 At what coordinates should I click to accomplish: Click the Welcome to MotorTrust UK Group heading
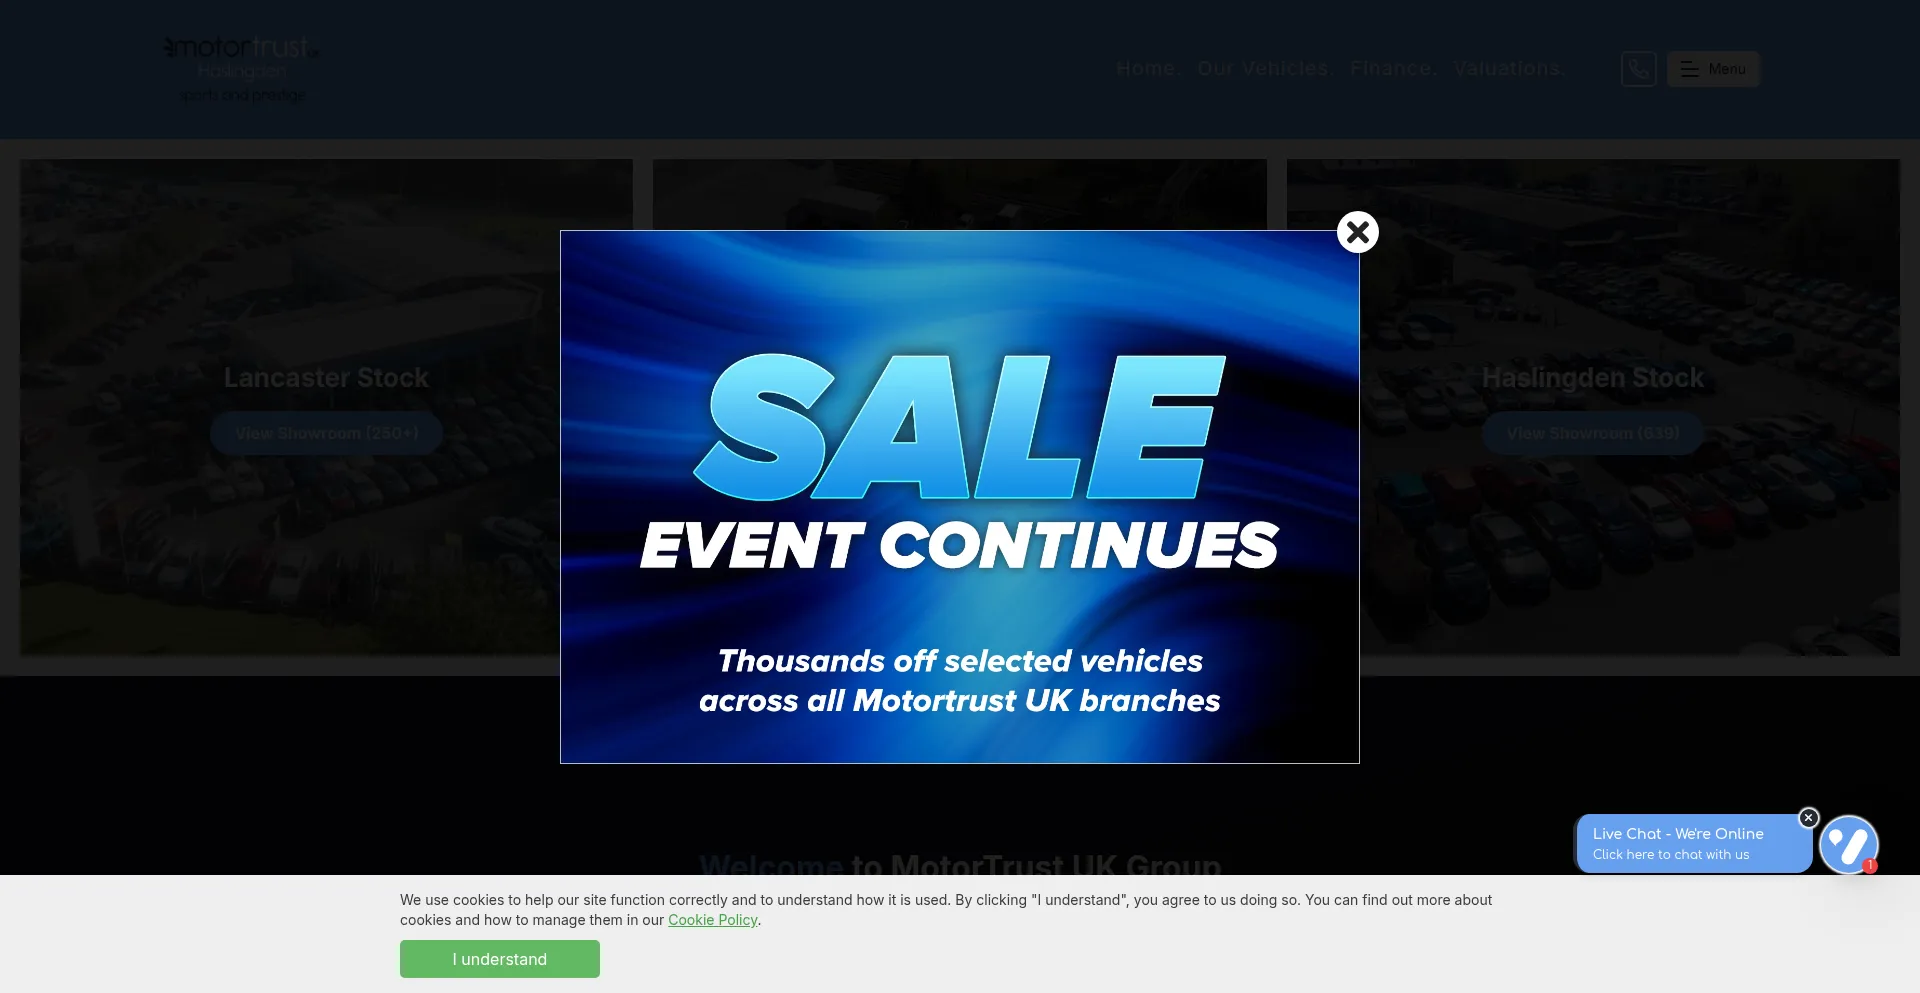[960, 864]
